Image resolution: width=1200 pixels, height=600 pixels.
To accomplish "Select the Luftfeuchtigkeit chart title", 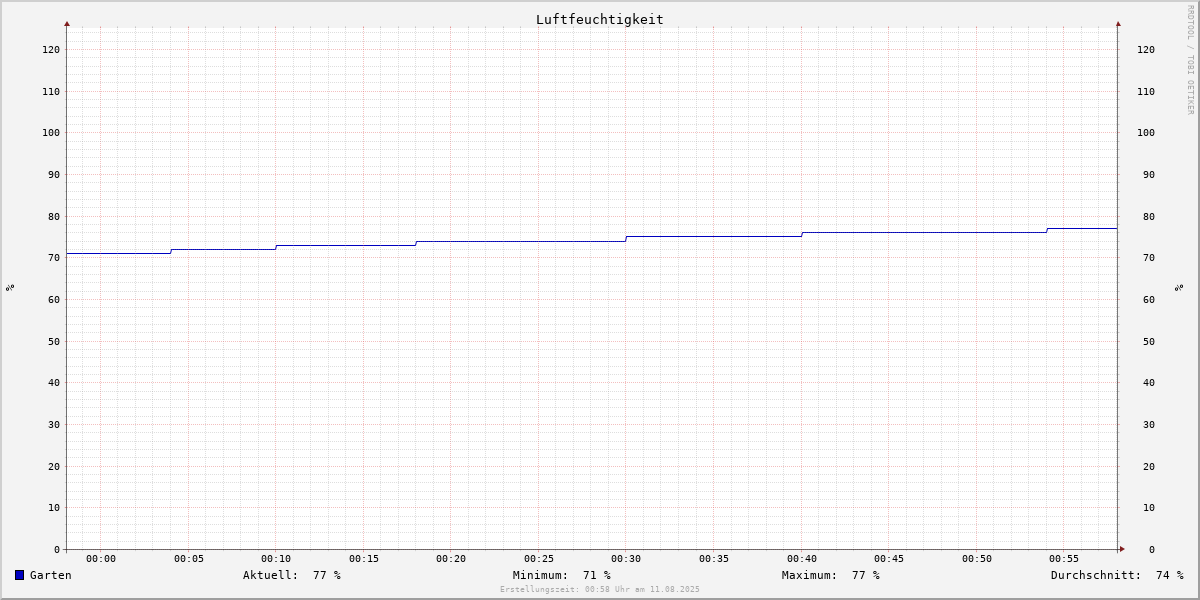I will pyautogui.click(x=600, y=19).
